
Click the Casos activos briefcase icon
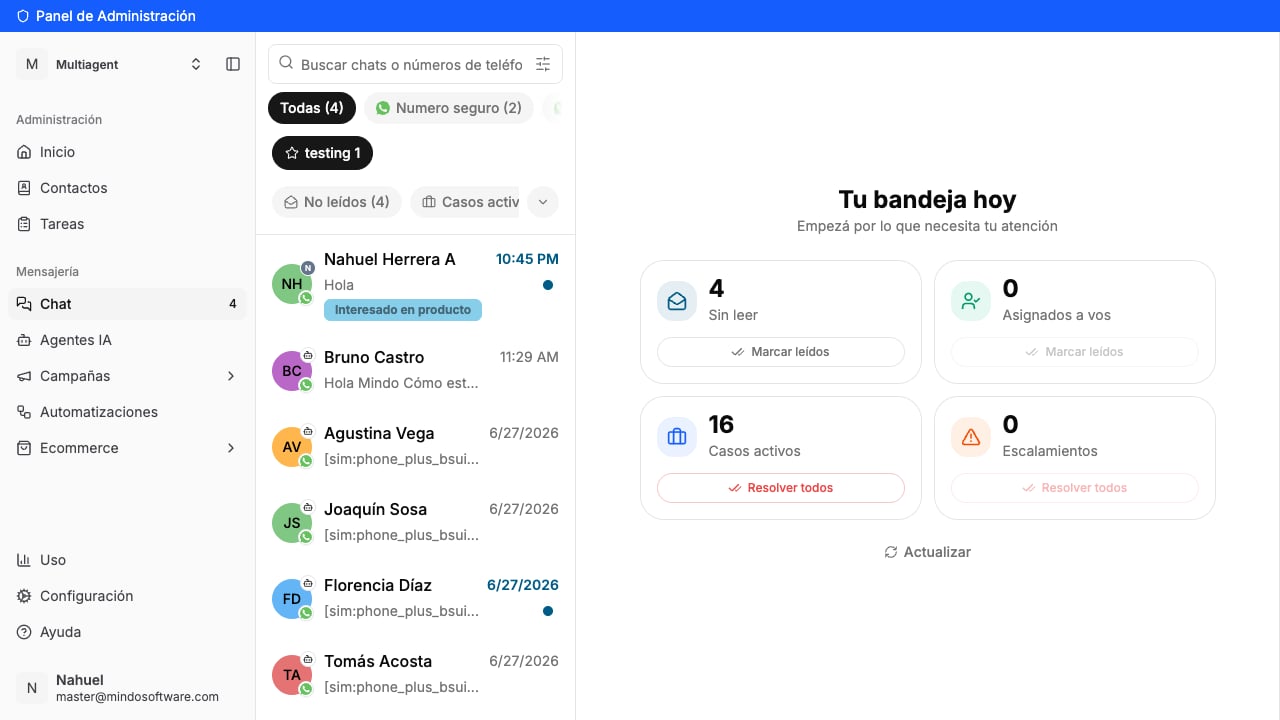(677, 437)
